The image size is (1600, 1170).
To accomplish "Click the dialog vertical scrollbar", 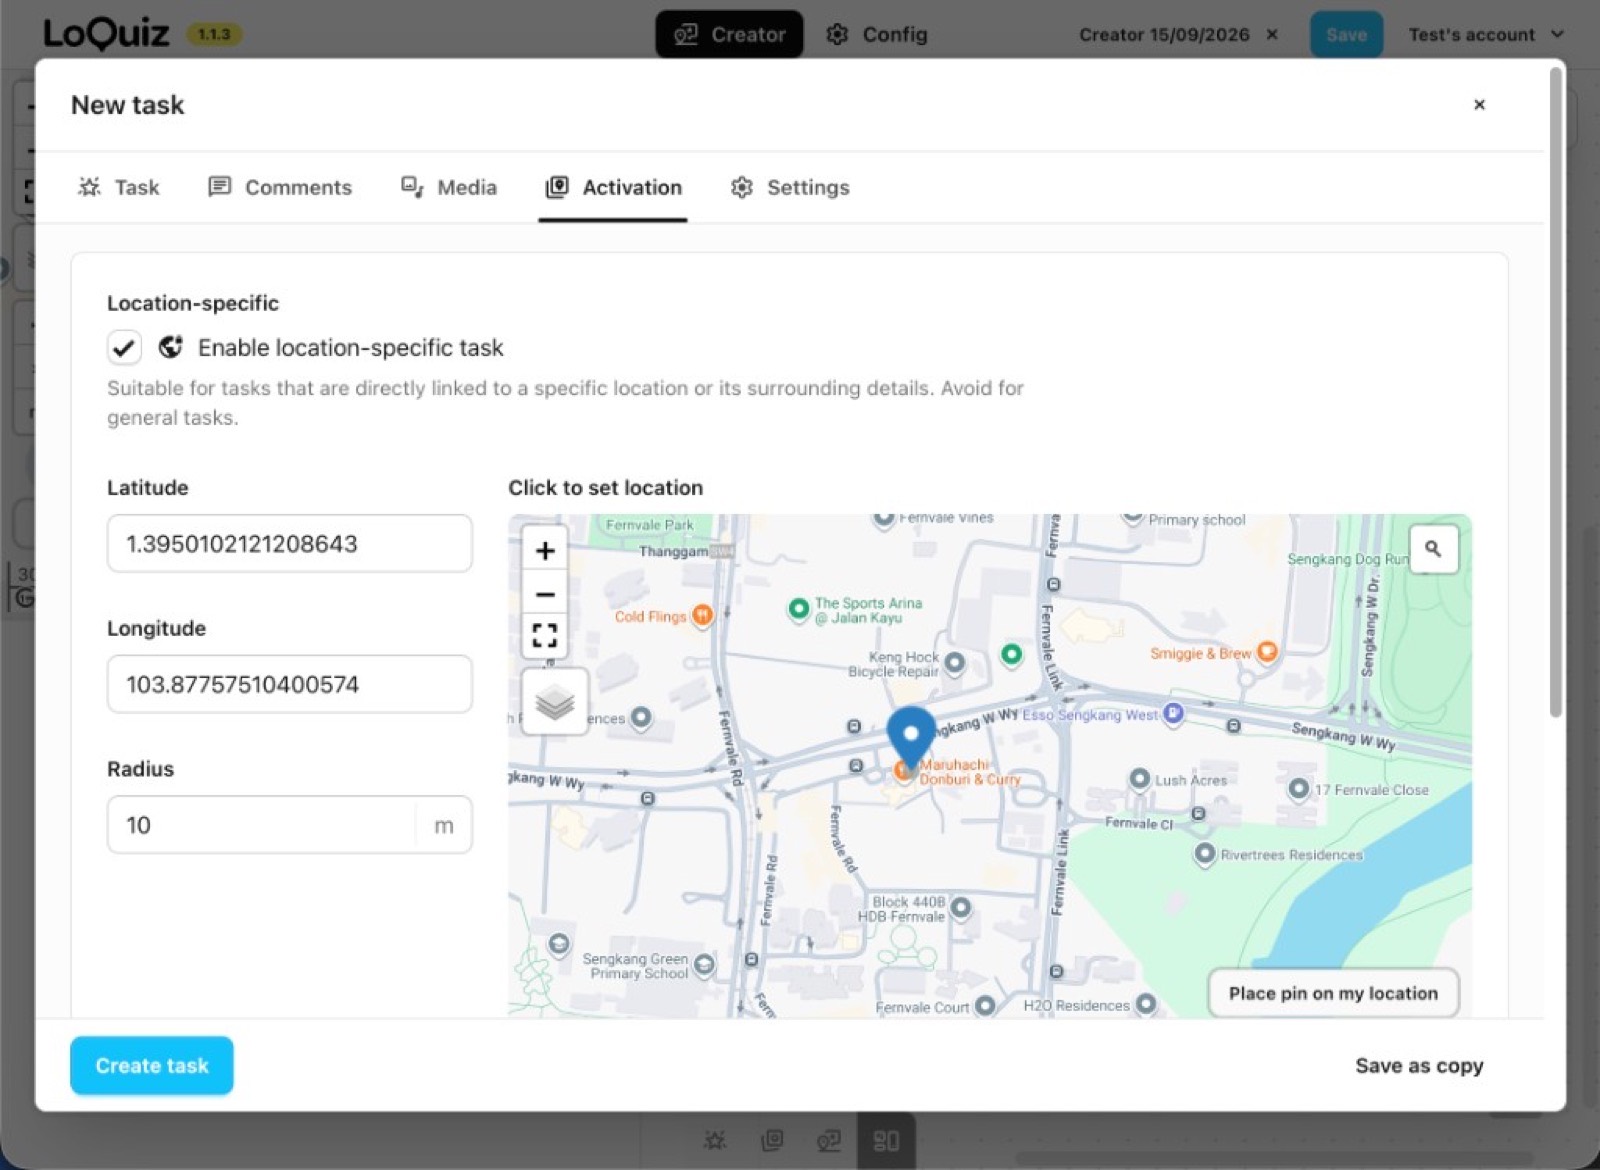I will click(1554, 392).
